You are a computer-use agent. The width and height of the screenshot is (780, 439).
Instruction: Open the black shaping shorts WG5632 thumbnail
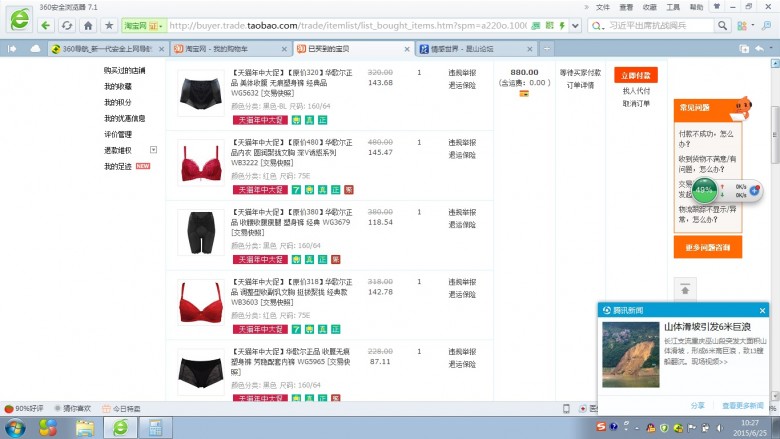(x=201, y=93)
